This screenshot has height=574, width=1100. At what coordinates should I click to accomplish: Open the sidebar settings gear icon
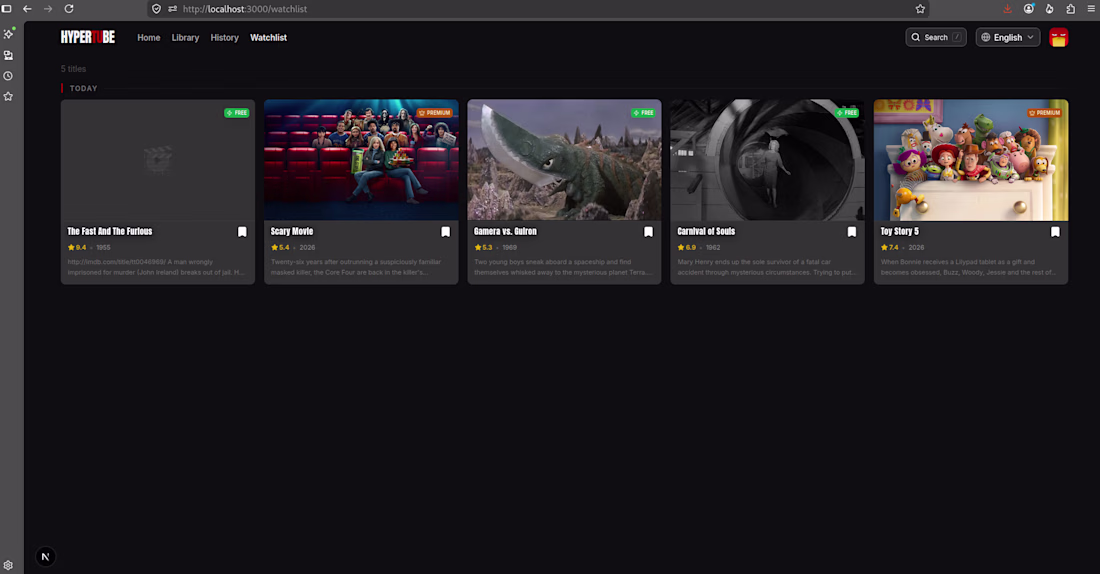point(8,565)
